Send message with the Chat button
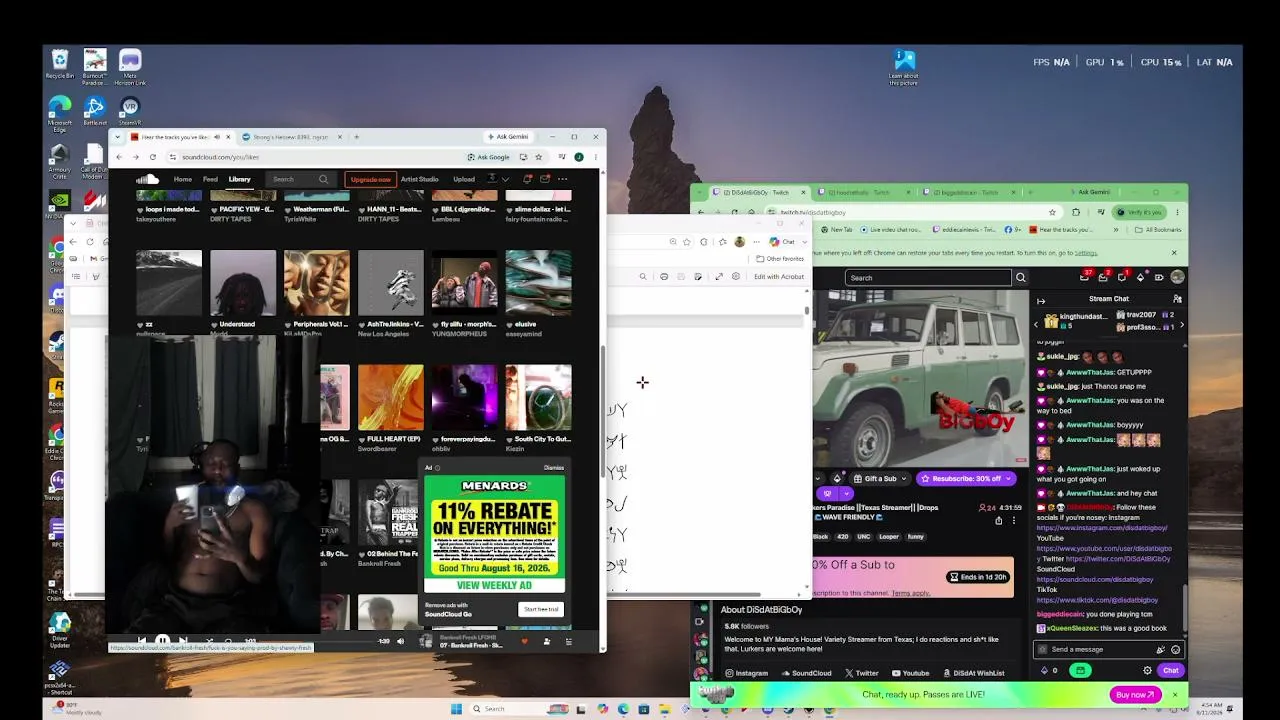Viewport: 1280px width, 720px height. pyautogui.click(x=1170, y=670)
